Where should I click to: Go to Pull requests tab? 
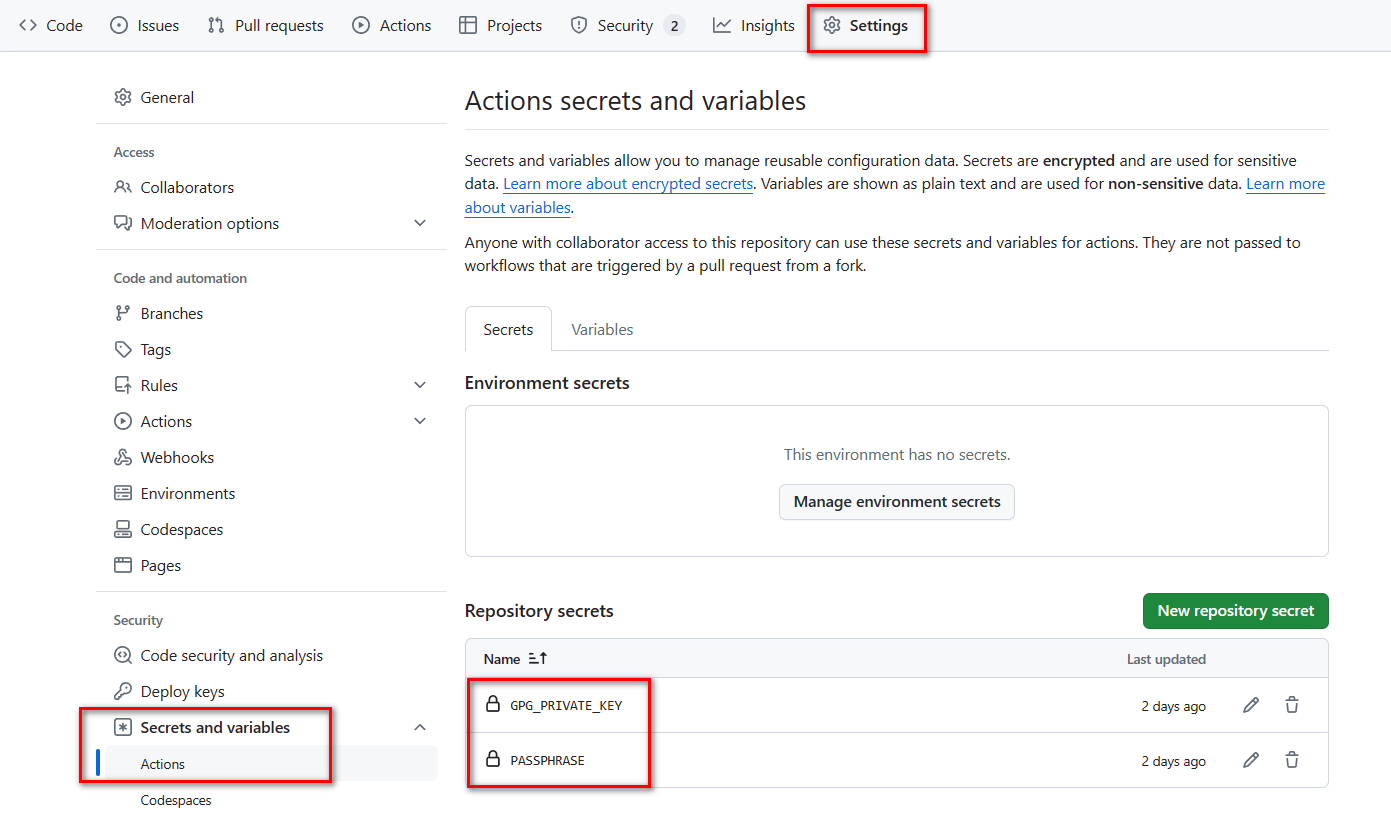(265, 26)
